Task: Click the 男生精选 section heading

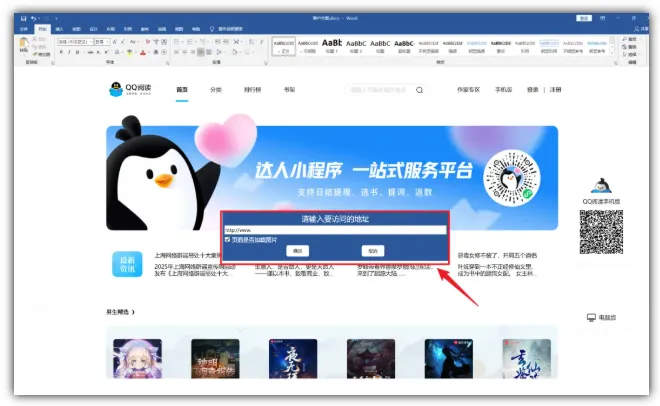Action: (120, 312)
